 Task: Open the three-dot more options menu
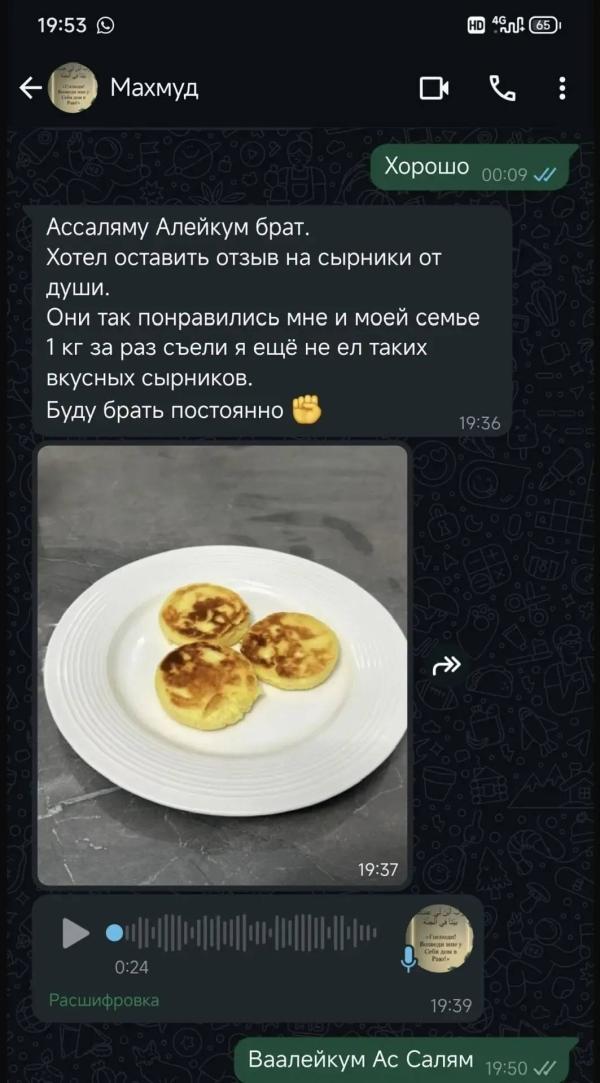click(x=563, y=88)
